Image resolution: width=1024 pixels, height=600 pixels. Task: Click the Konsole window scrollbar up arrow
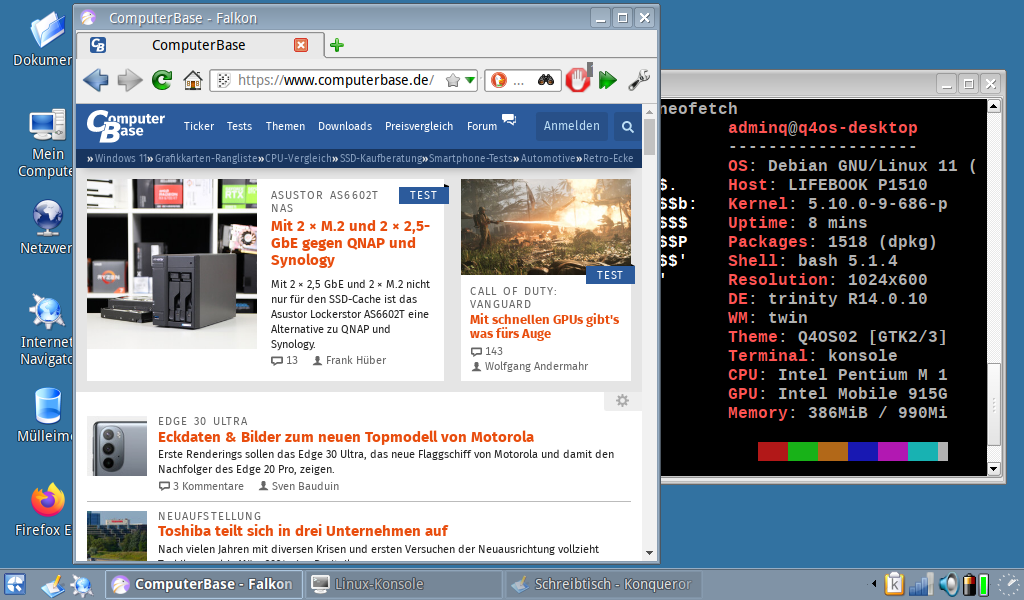point(993,106)
